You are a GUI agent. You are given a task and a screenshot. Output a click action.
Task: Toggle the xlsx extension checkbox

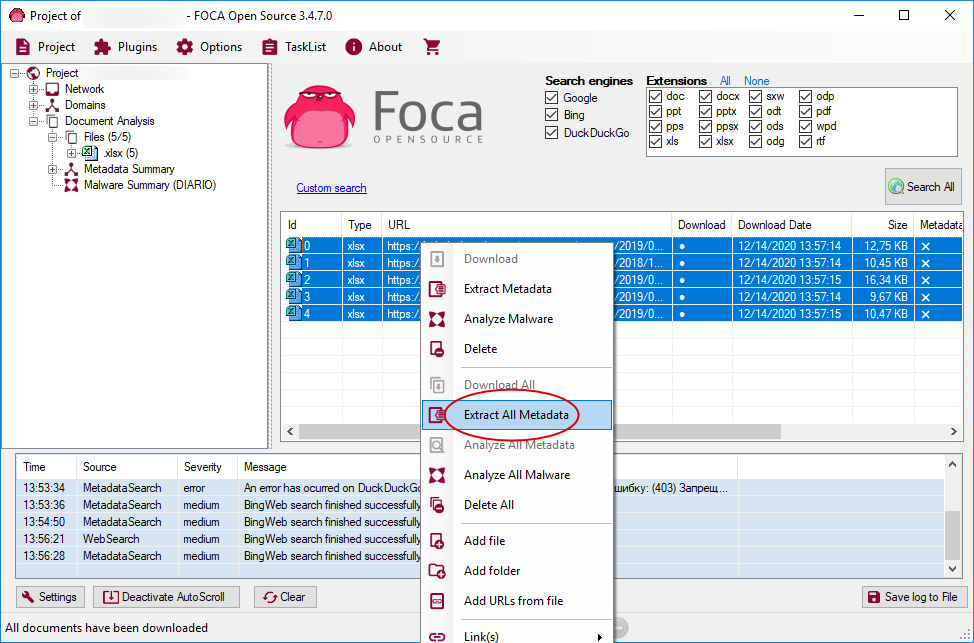pos(705,142)
